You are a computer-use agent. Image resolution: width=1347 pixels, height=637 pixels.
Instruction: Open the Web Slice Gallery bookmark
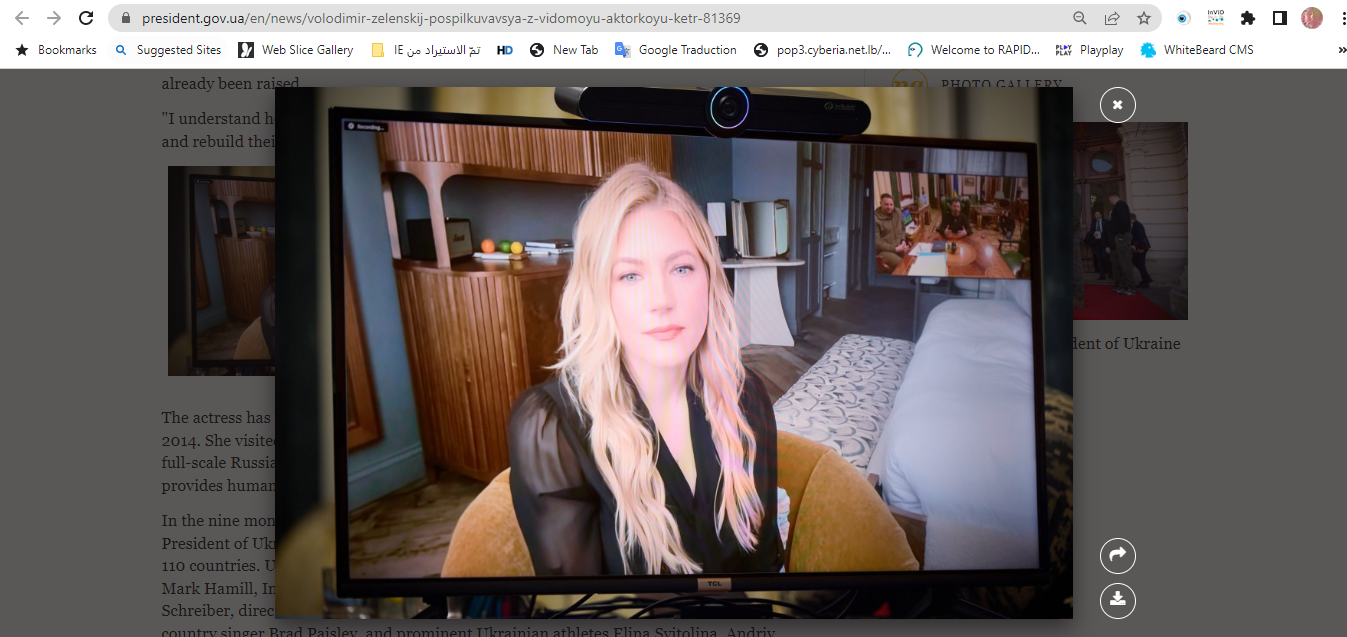296,50
